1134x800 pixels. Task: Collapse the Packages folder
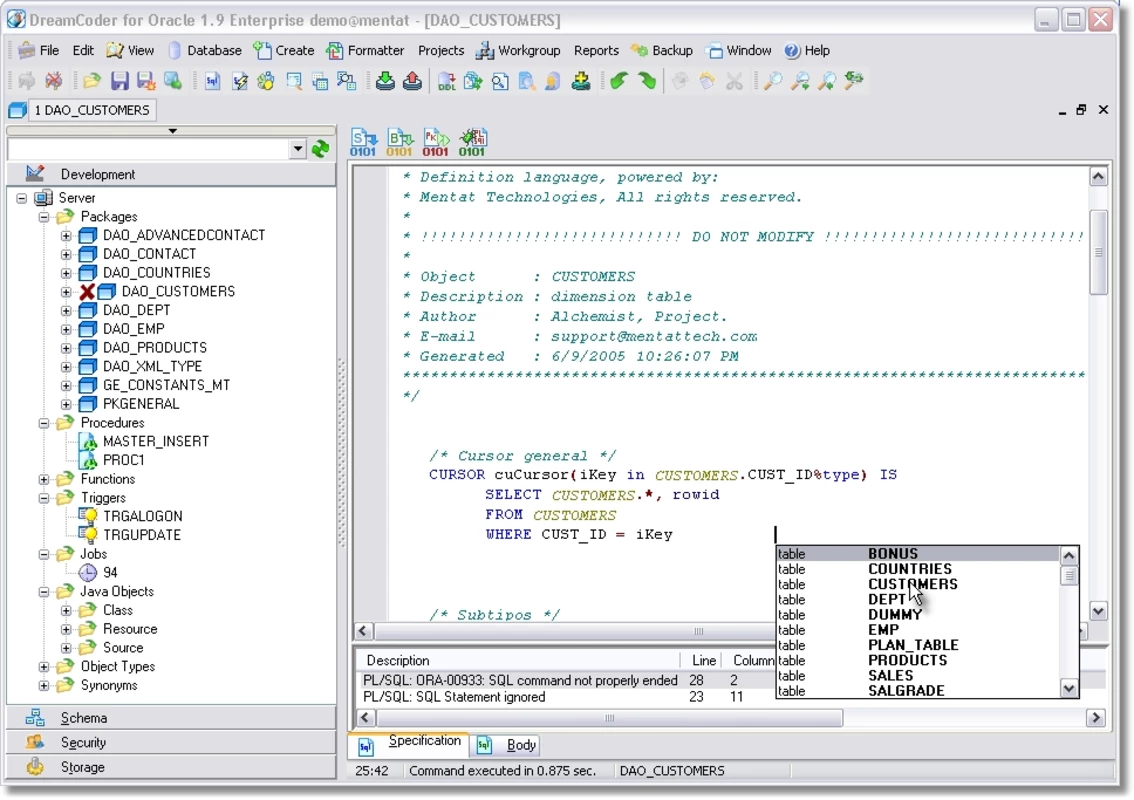(x=44, y=217)
